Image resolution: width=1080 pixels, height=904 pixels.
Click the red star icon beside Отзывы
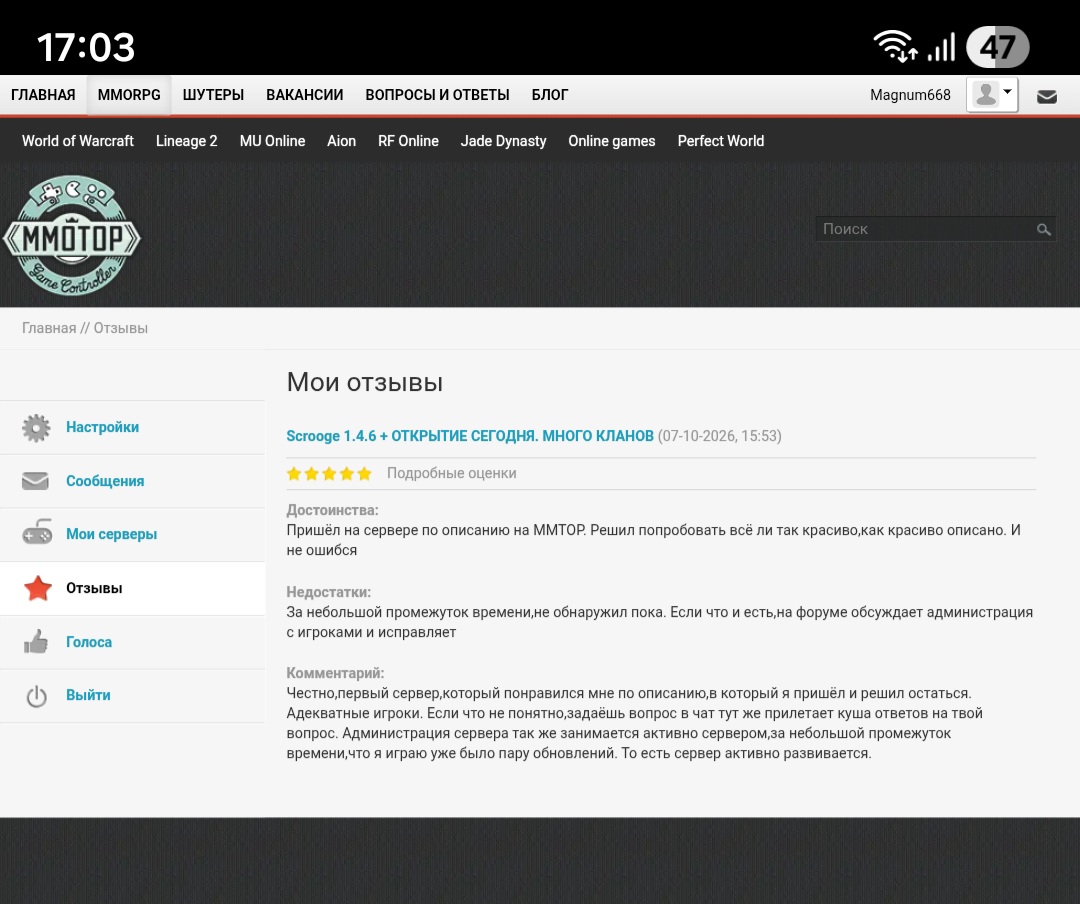tap(38, 588)
